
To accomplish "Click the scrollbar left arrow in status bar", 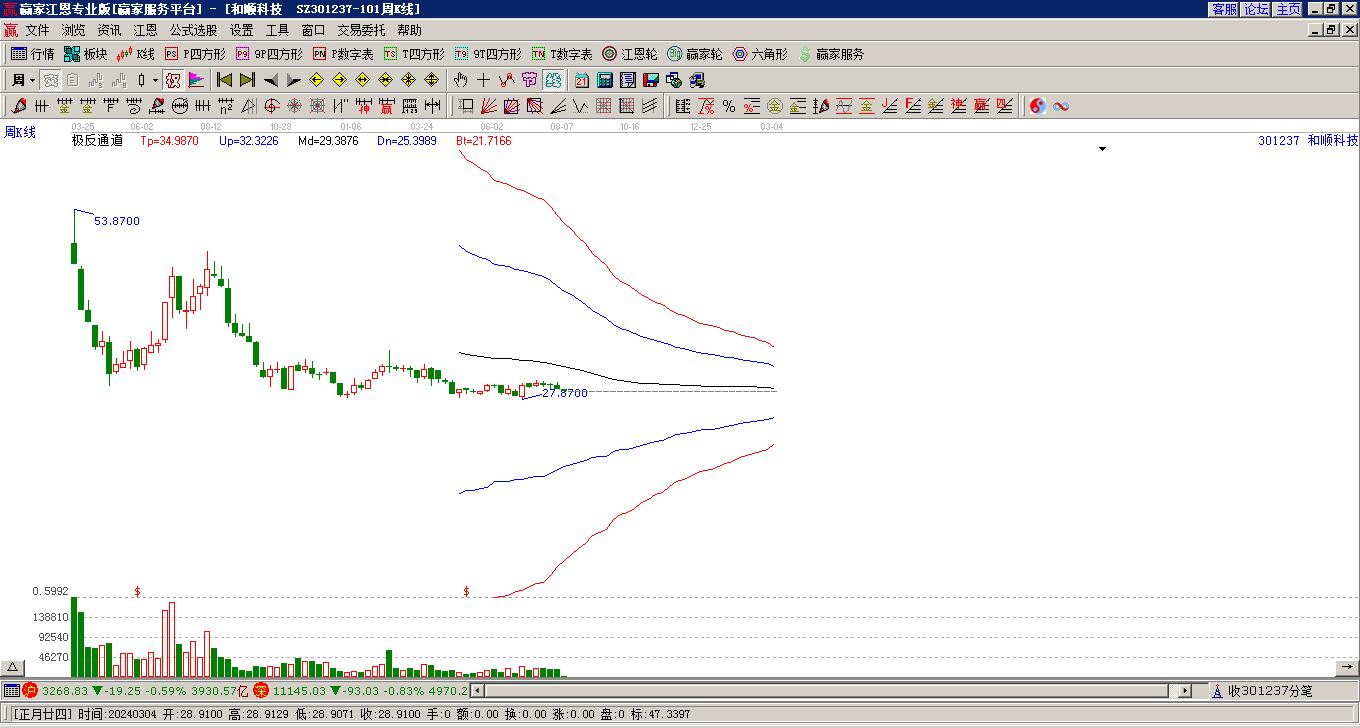I will point(478,691).
